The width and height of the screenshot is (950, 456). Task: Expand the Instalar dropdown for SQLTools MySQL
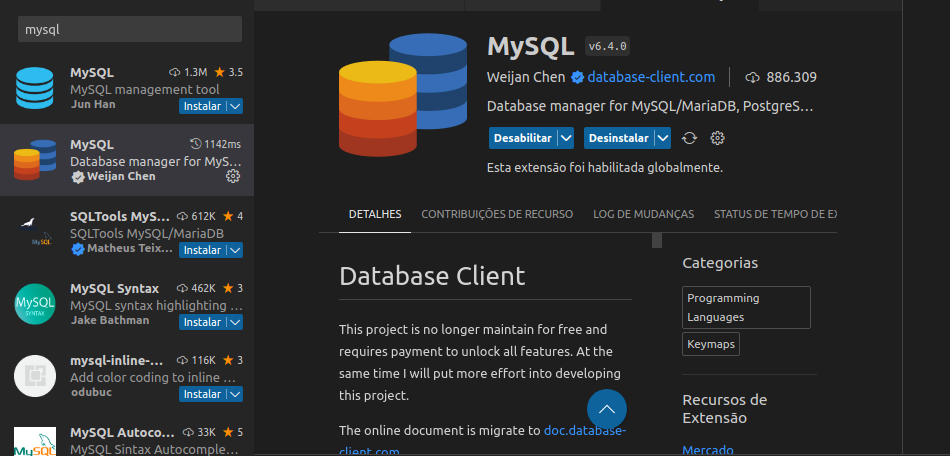point(236,250)
